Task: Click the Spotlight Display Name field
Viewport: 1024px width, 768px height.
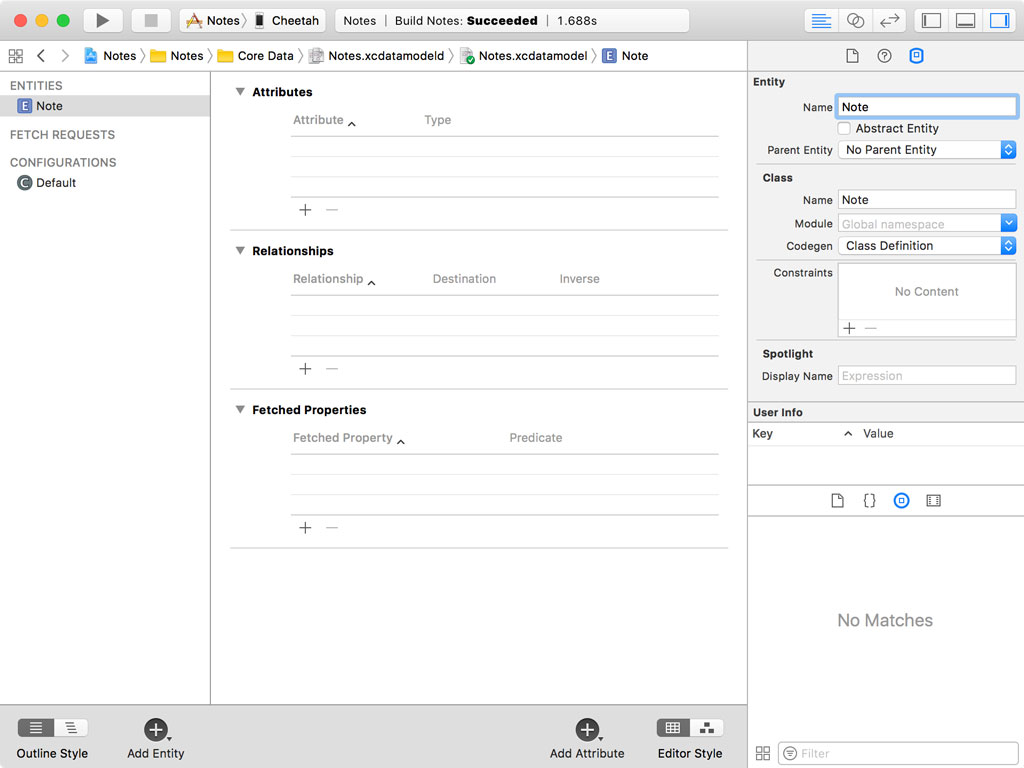Action: (x=926, y=376)
